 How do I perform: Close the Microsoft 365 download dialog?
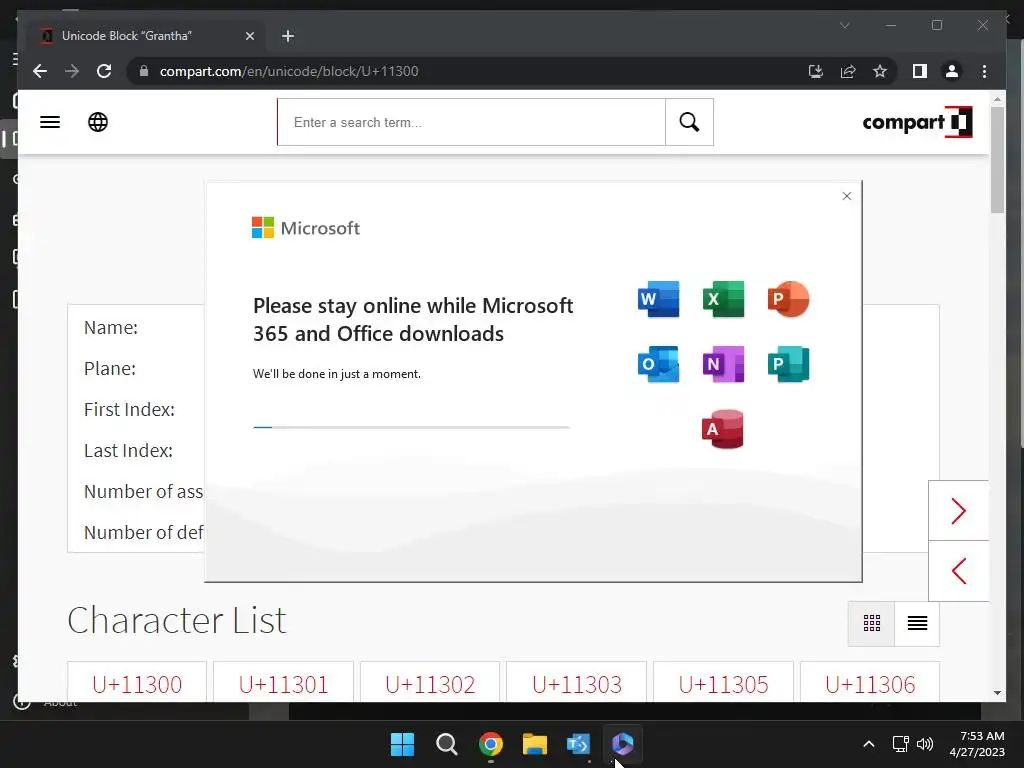(847, 196)
